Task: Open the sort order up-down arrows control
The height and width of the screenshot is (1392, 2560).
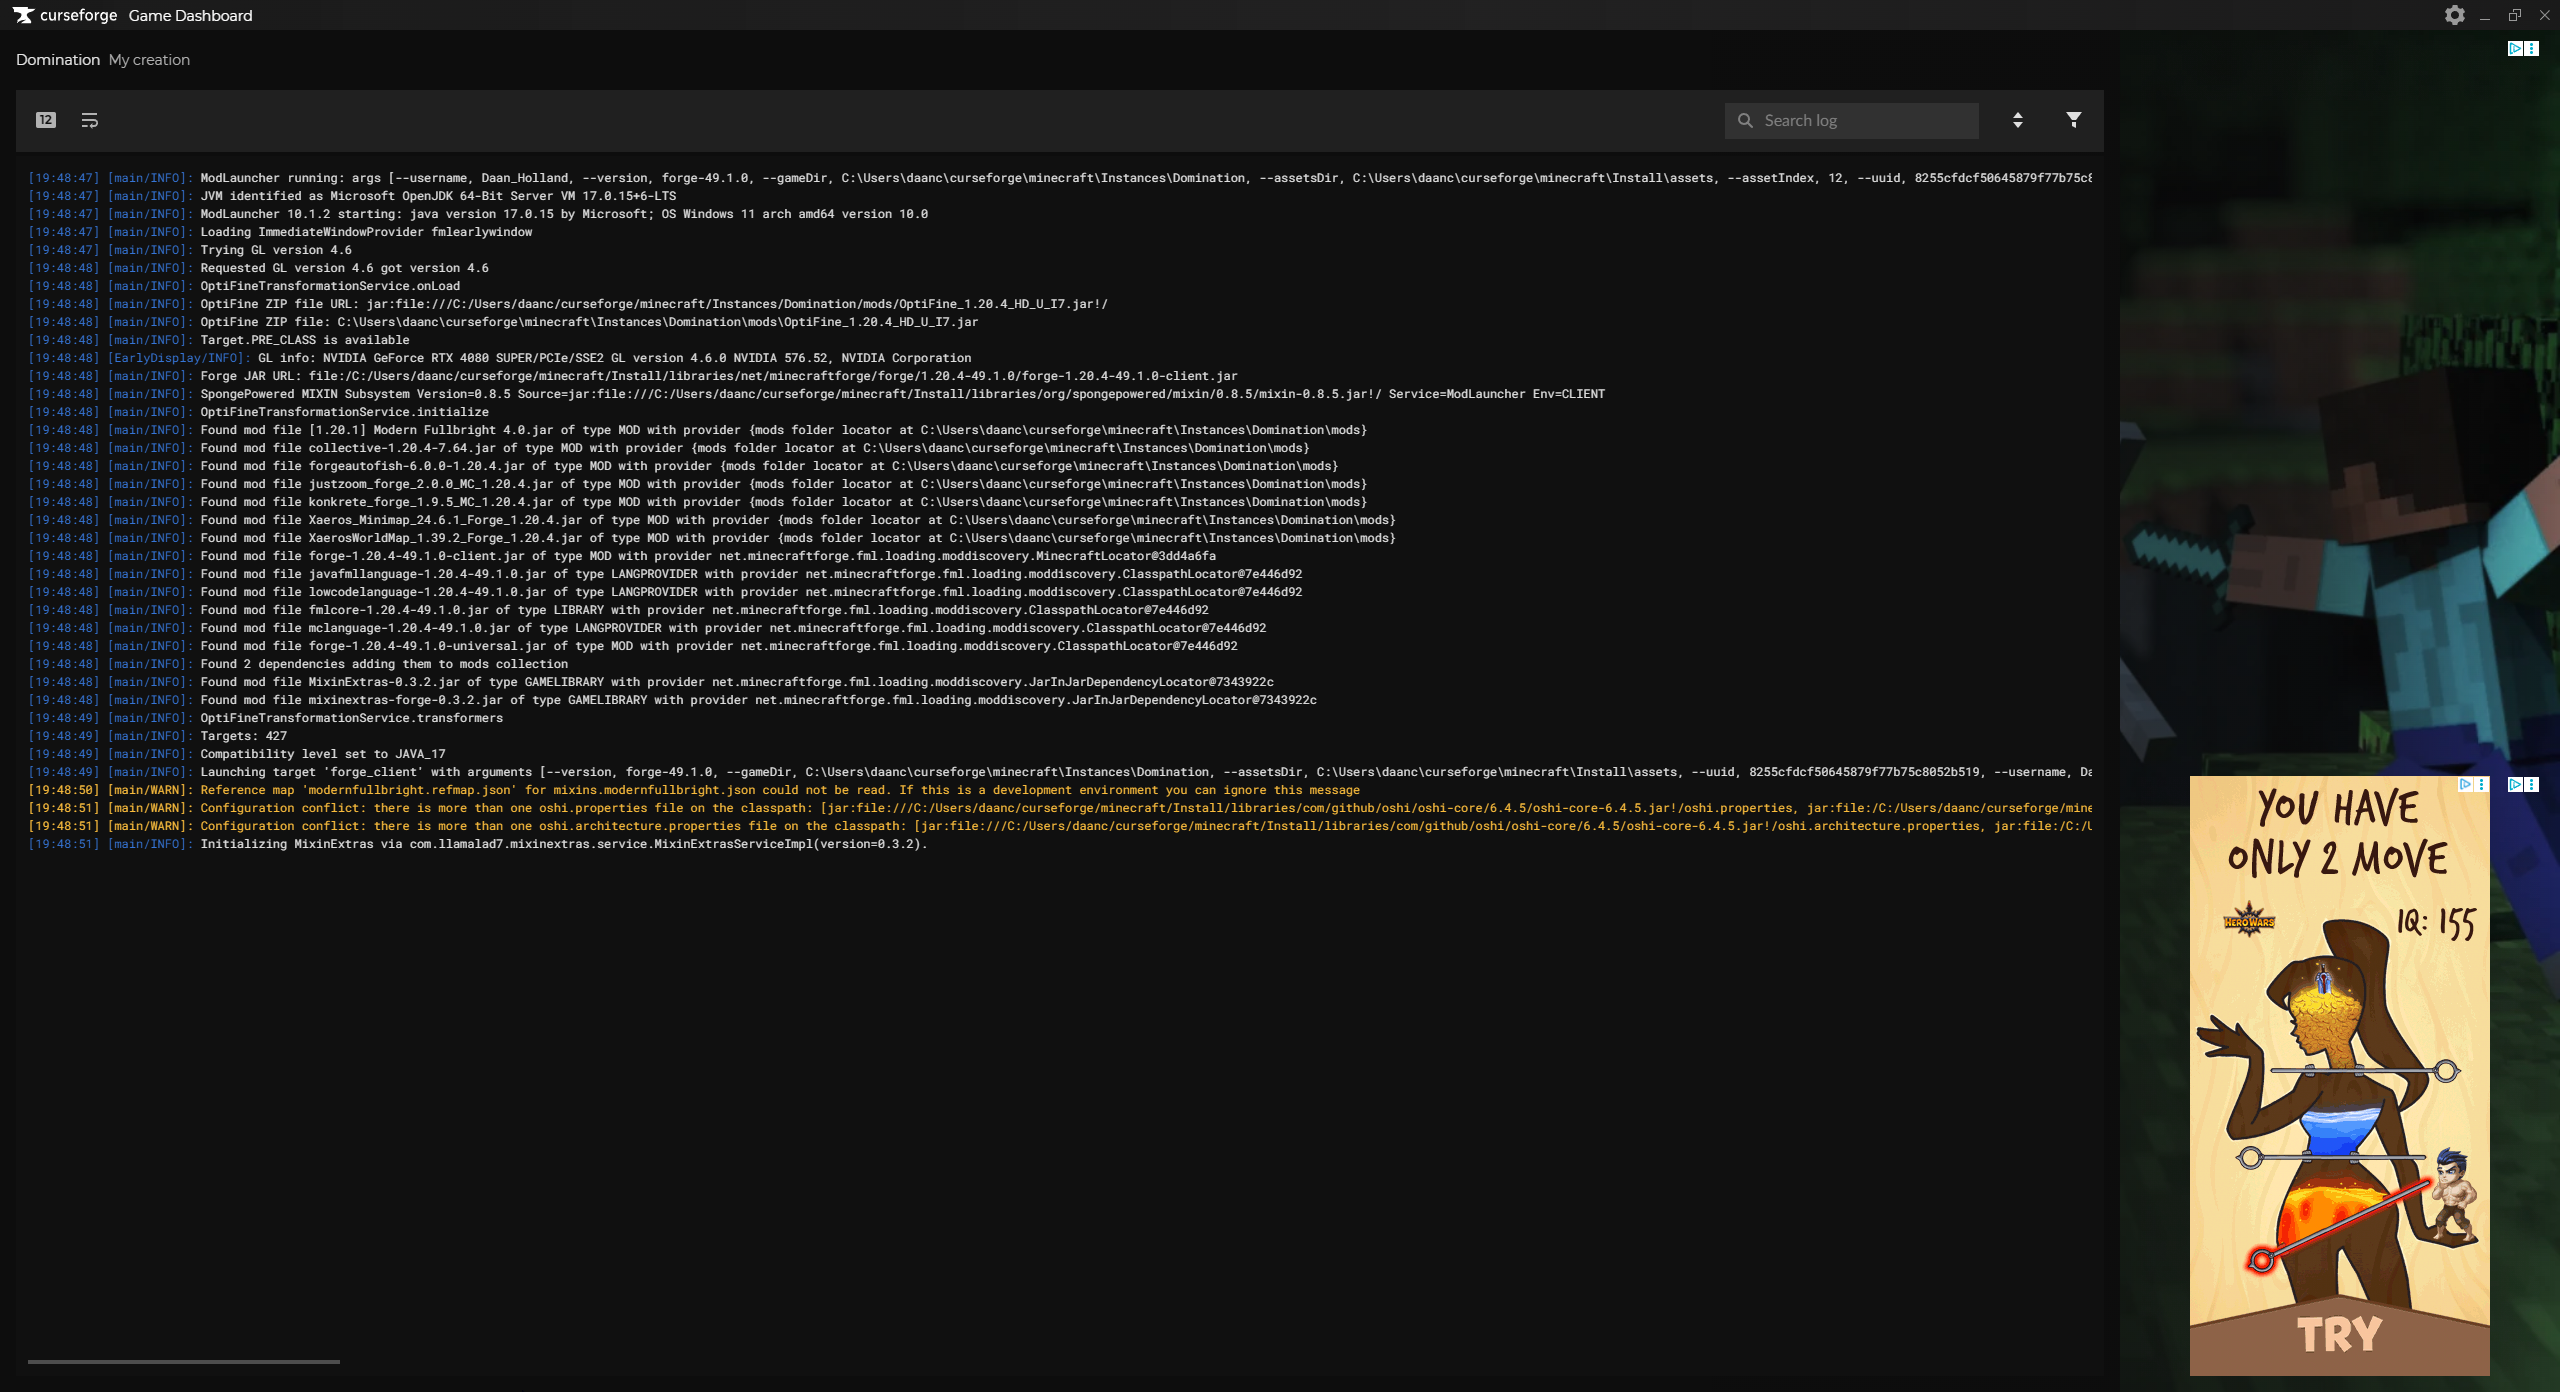Action: click(x=2017, y=120)
